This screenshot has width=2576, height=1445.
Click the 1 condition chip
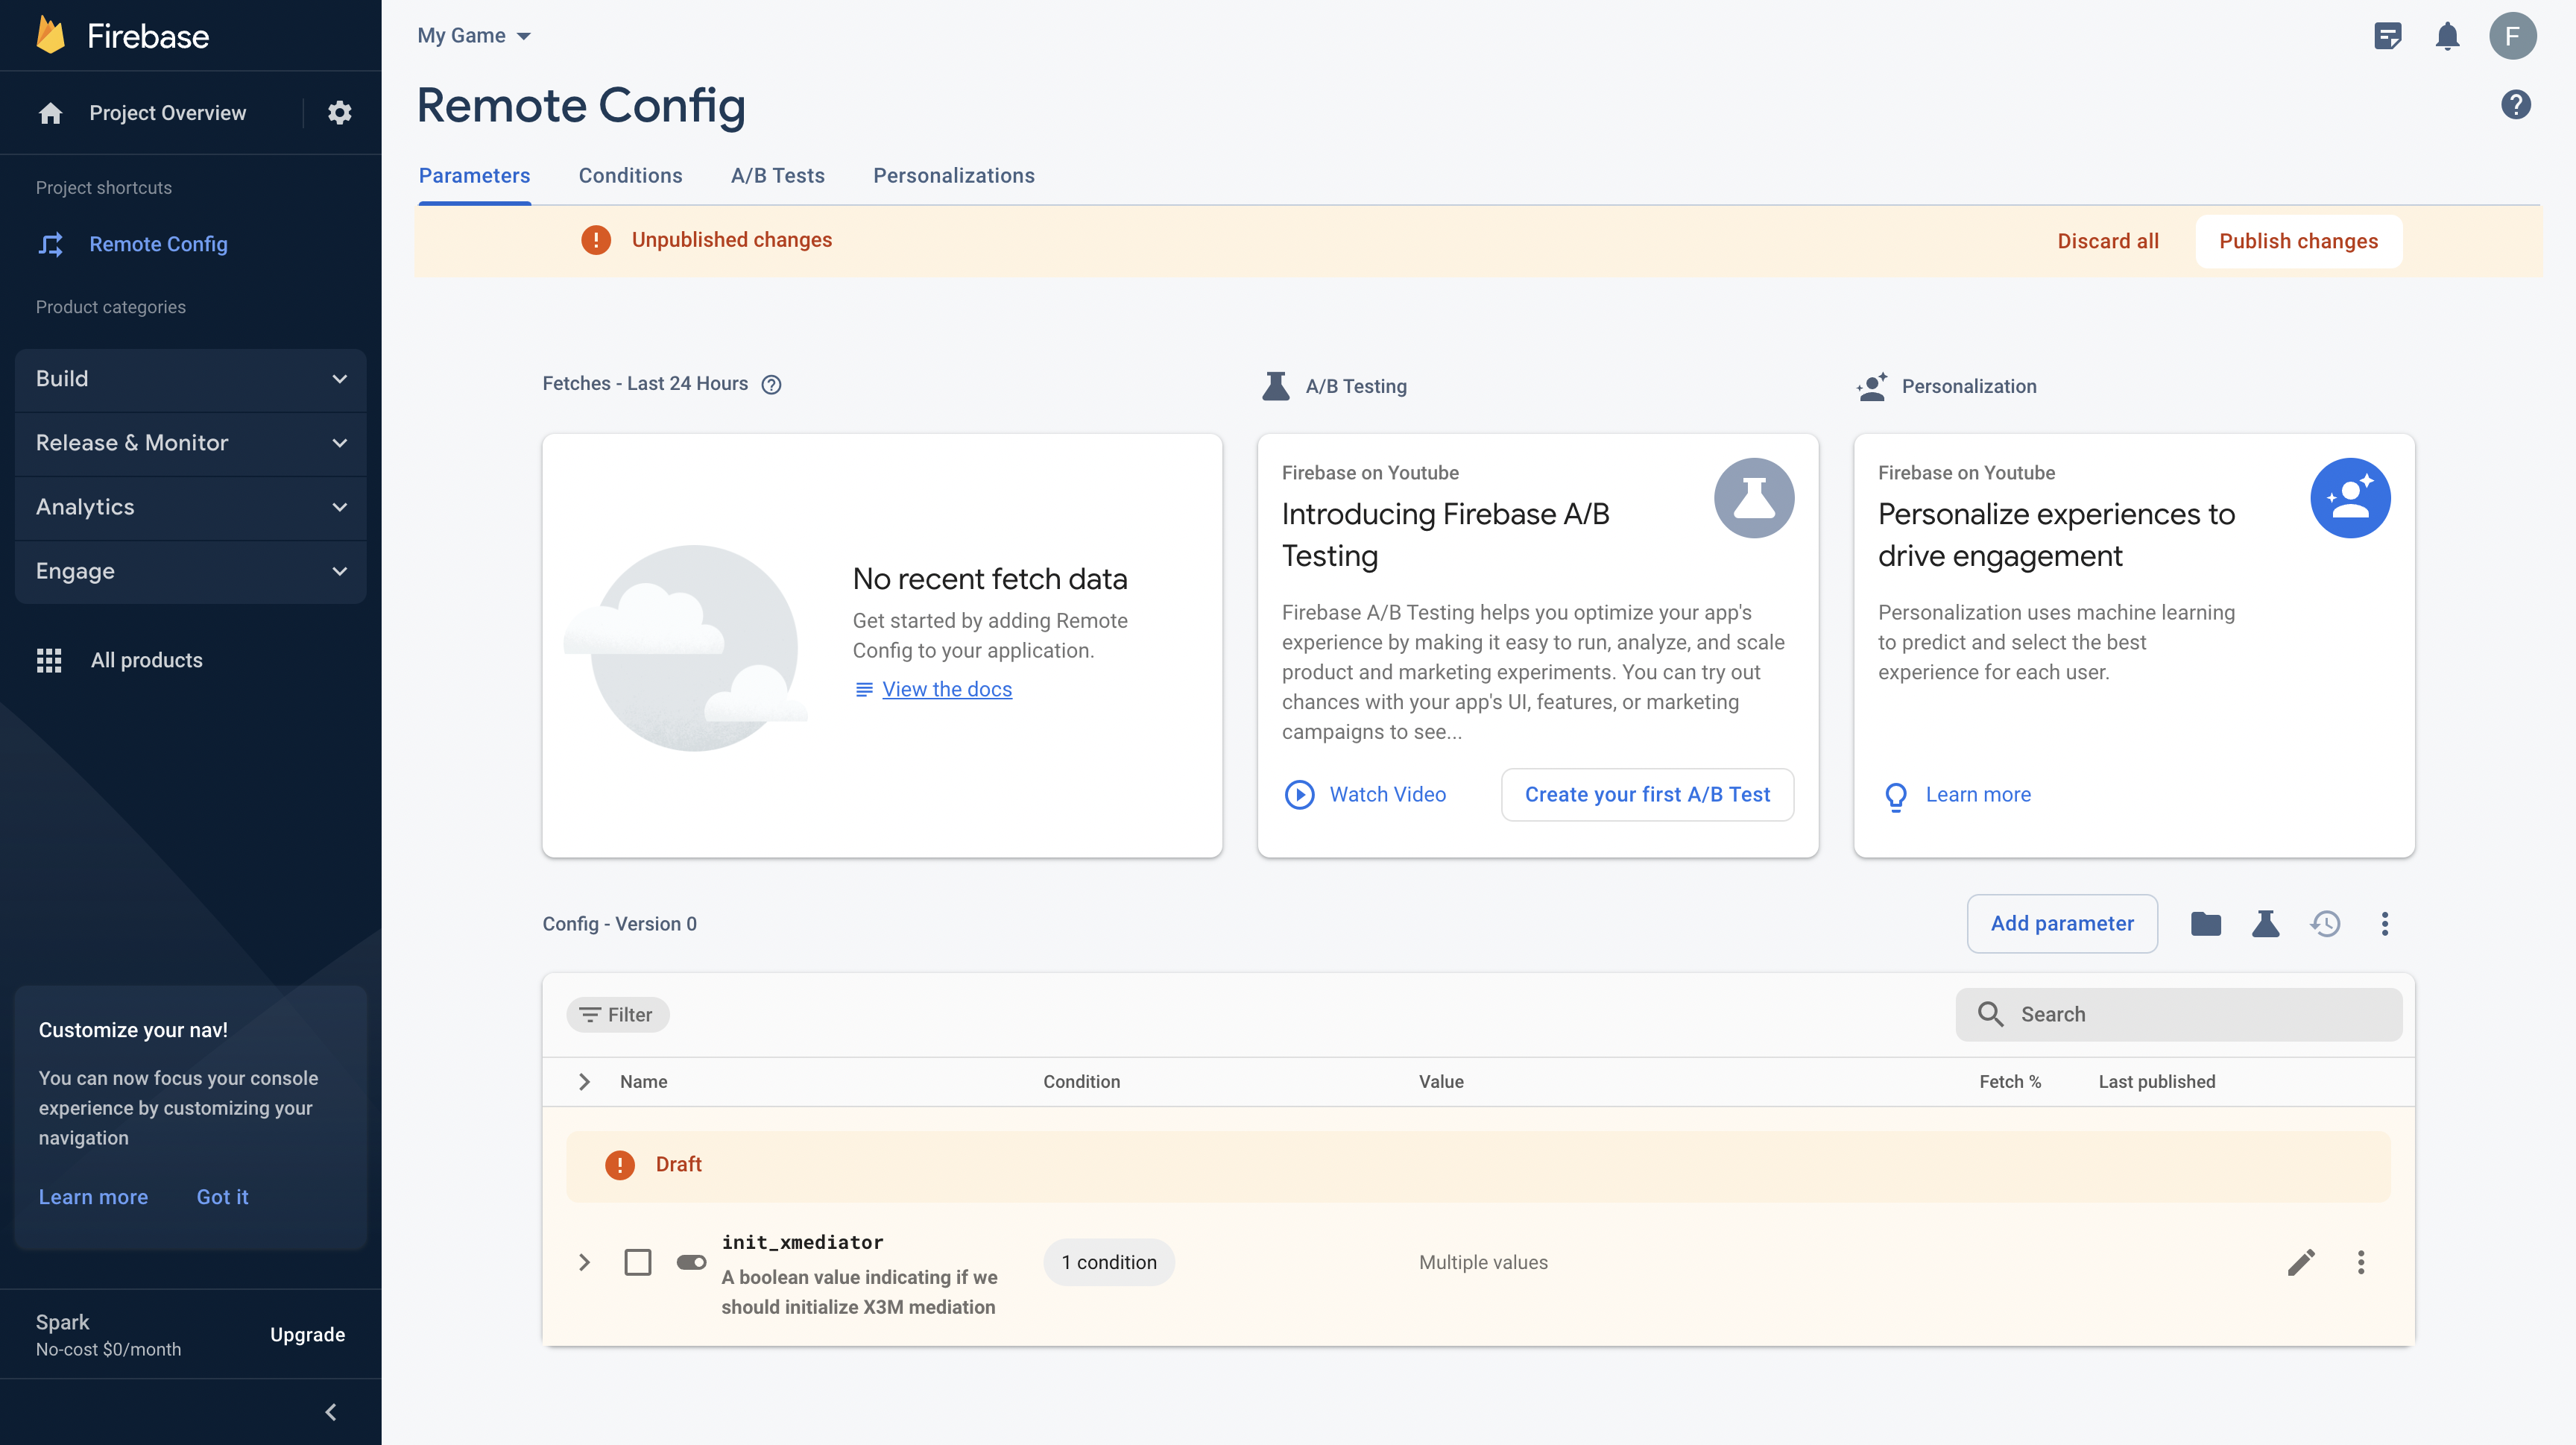[1109, 1263]
